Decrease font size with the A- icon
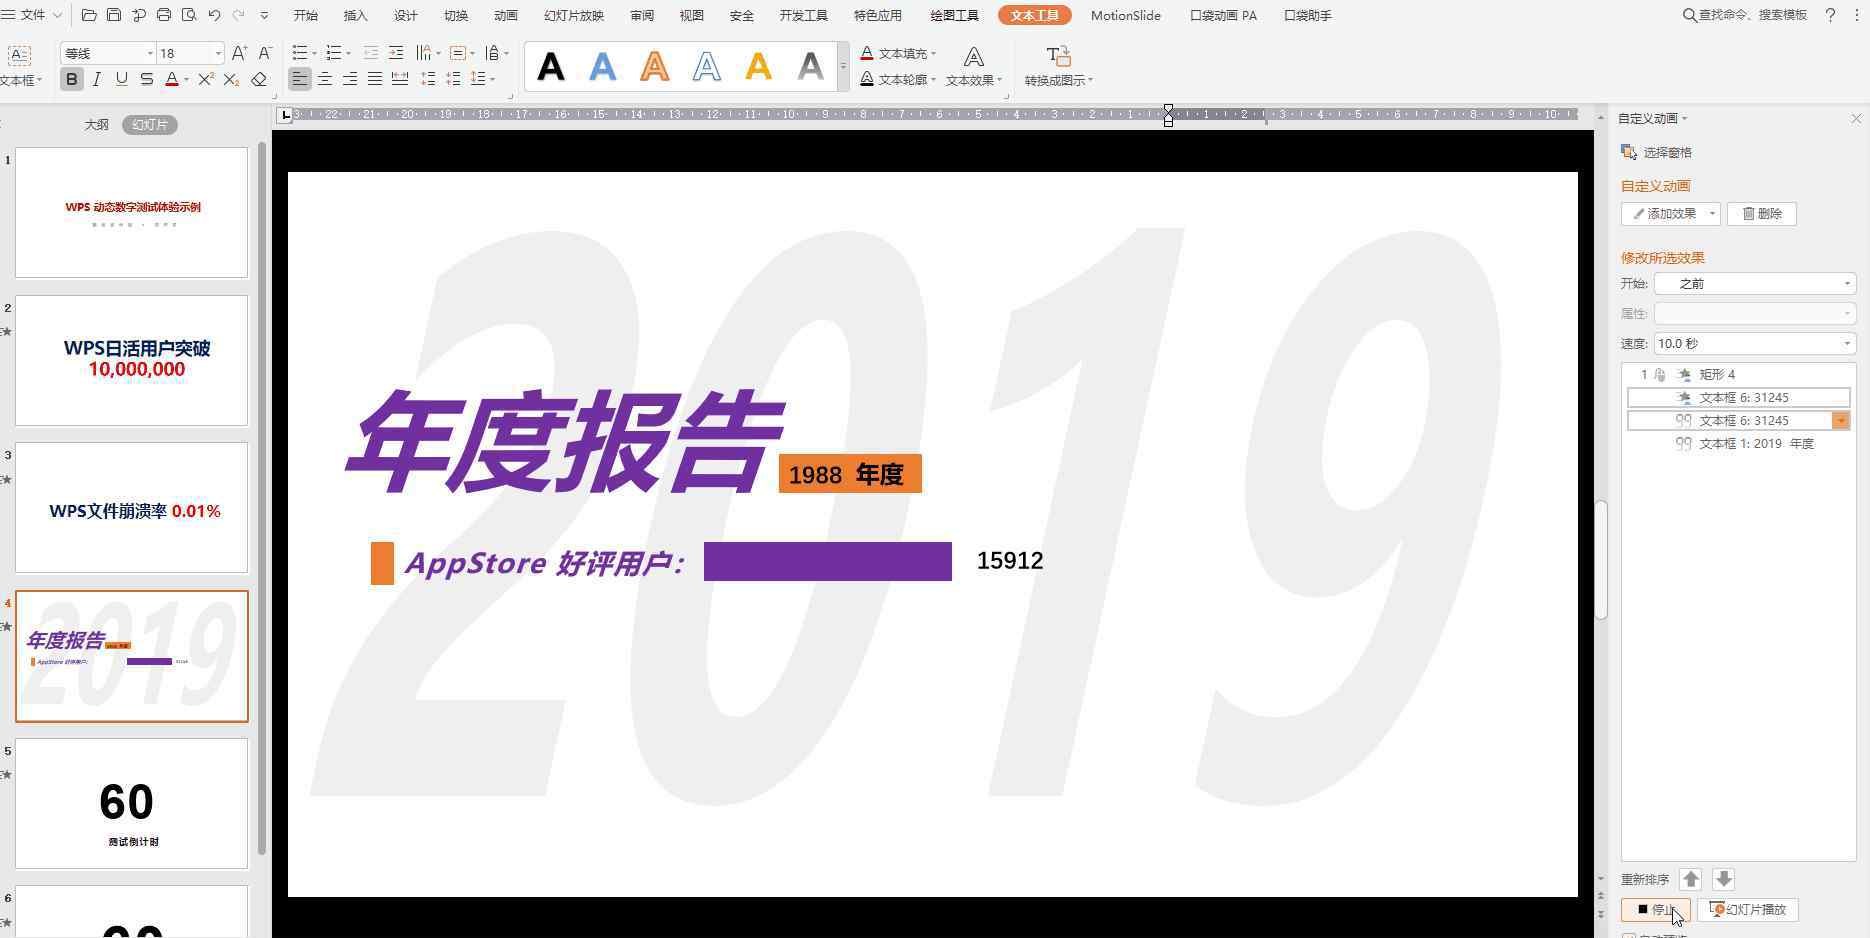 click(x=265, y=53)
